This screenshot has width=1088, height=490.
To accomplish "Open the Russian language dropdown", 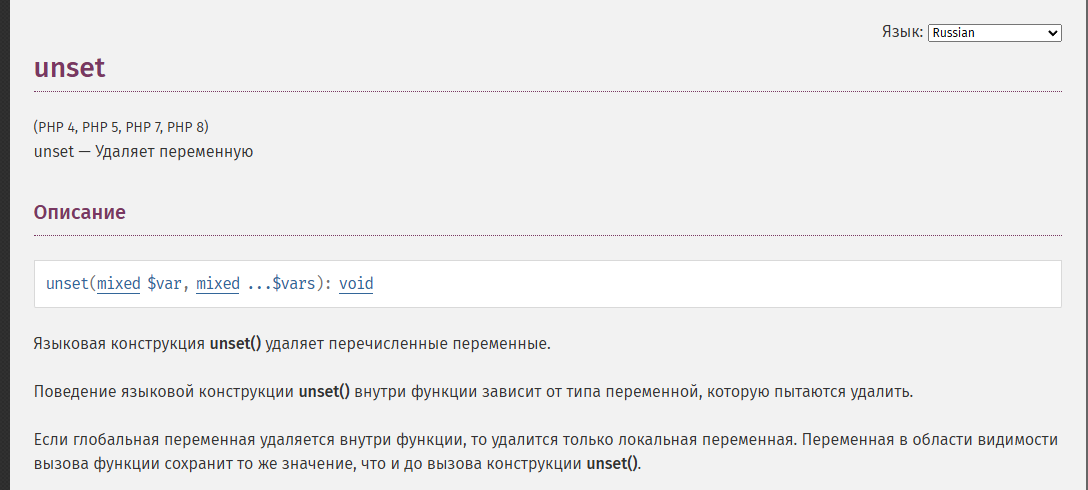I will [994, 33].
